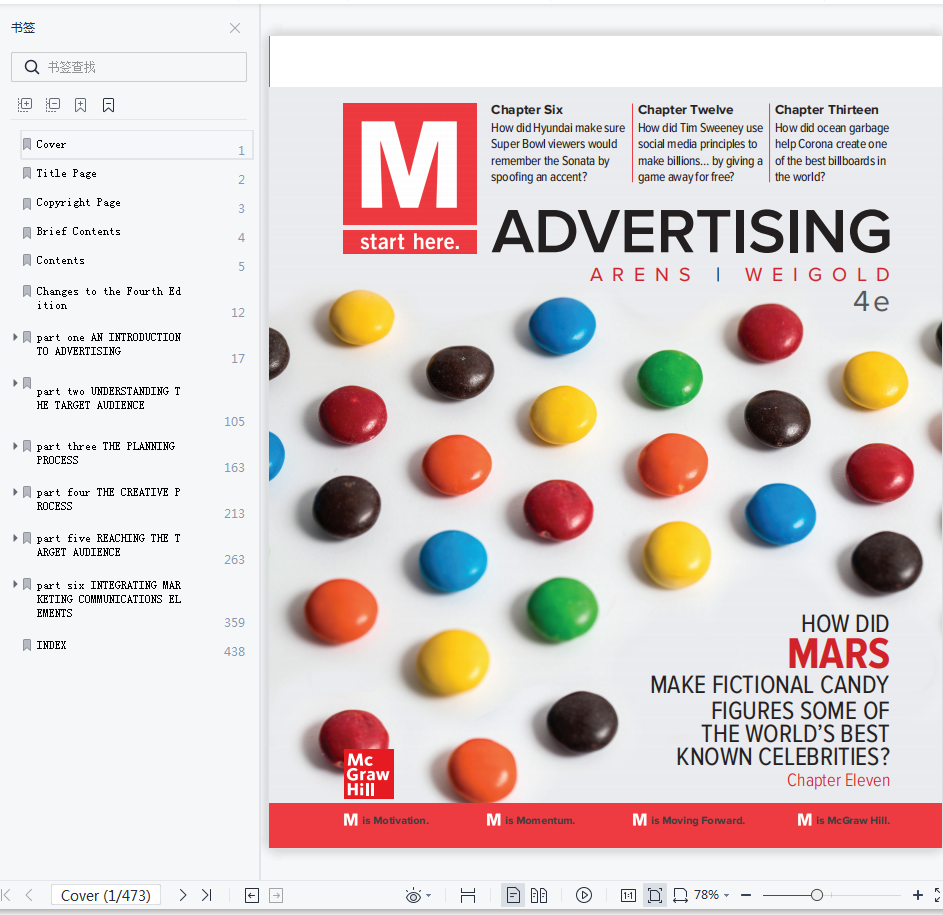This screenshot has width=943, height=915.
Task: Close the bookmarks panel
Action: (235, 28)
